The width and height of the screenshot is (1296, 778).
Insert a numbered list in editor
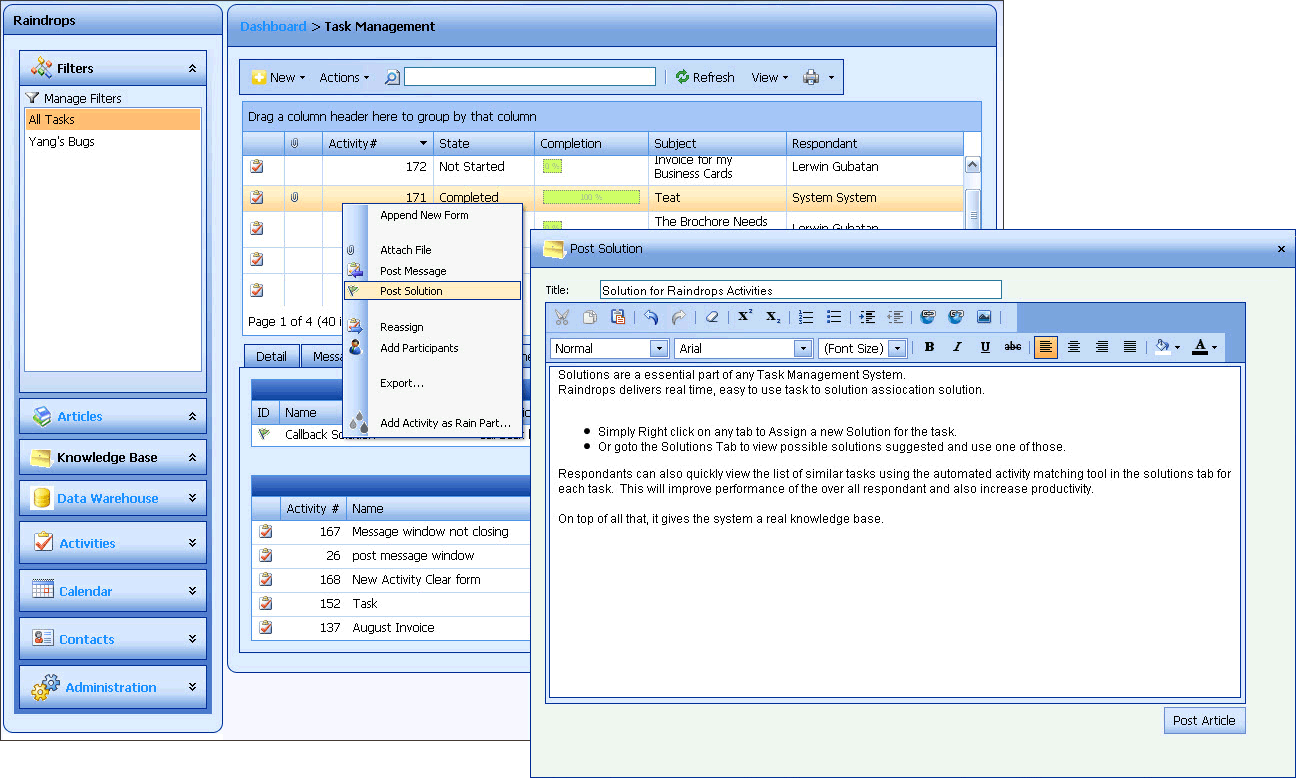[x=806, y=317]
